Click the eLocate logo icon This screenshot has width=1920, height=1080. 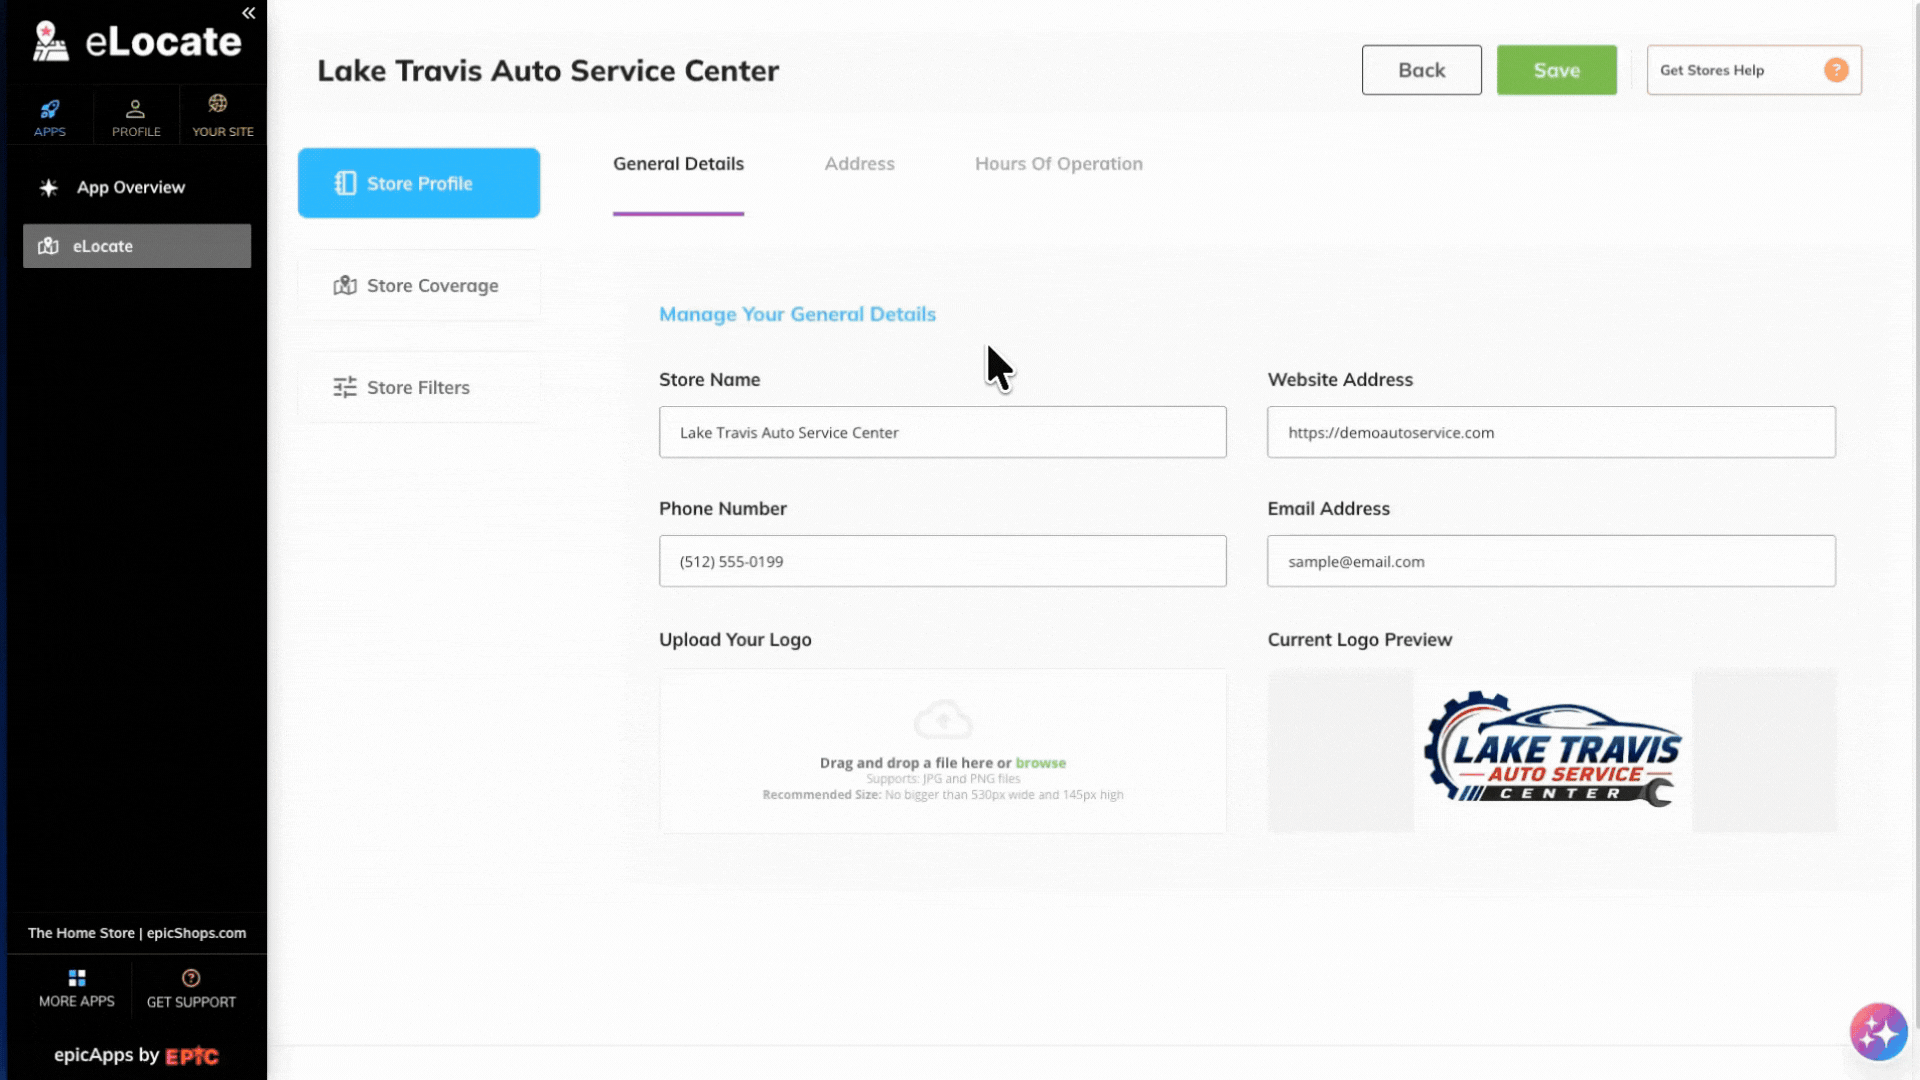click(x=50, y=42)
